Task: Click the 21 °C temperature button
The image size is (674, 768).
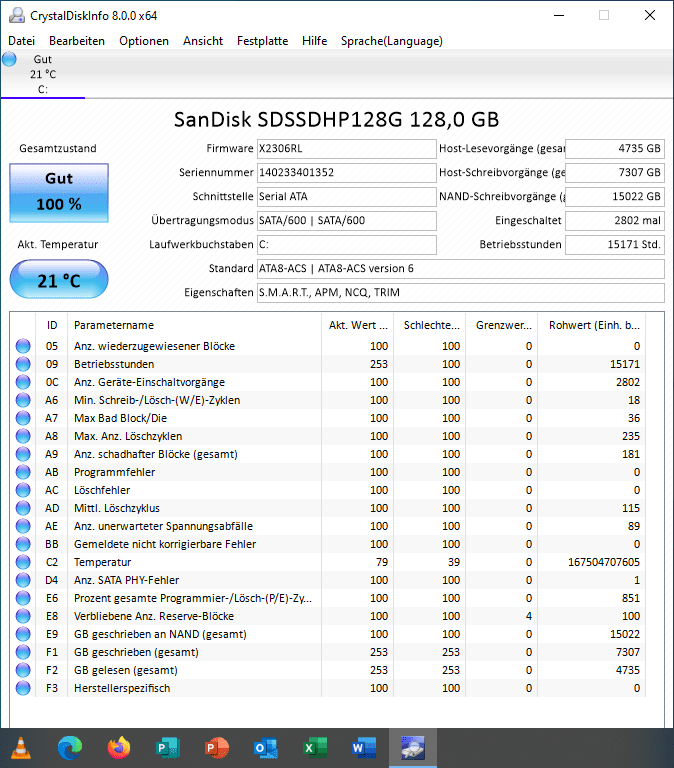Action: 59,279
